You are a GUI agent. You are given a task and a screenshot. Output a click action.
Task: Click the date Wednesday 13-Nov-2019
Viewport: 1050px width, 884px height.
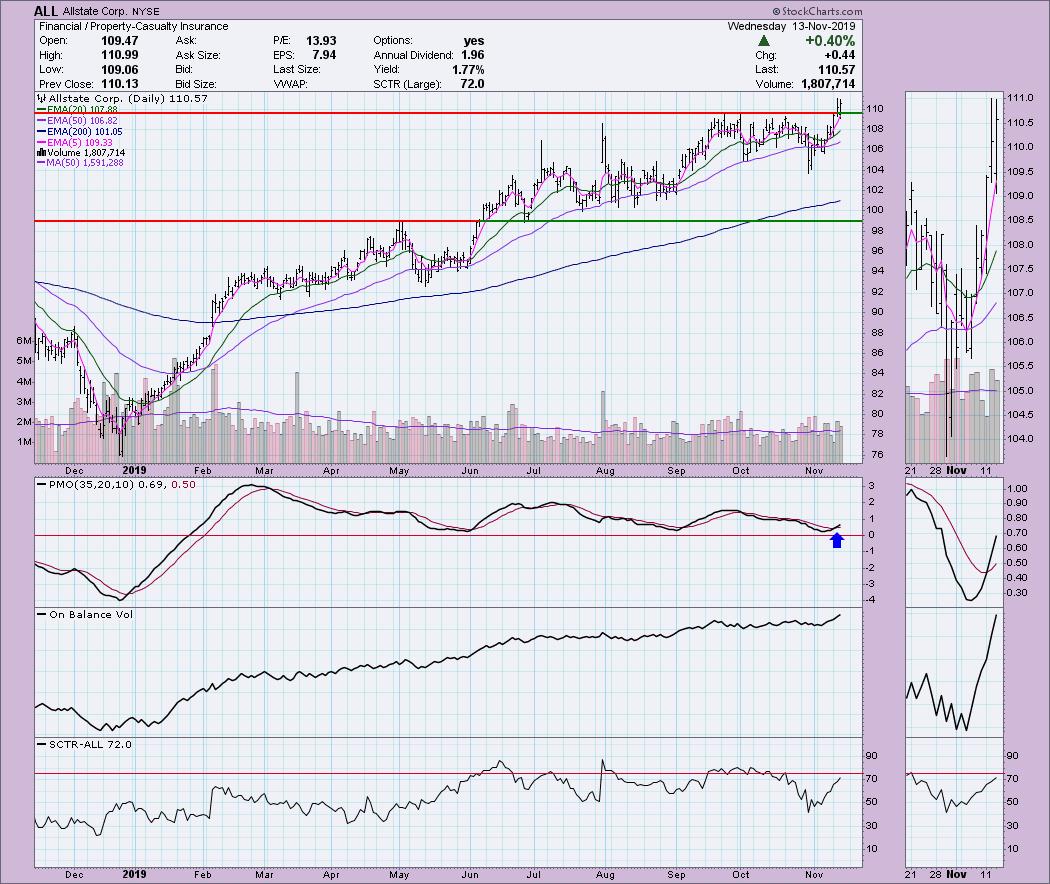click(792, 26)
